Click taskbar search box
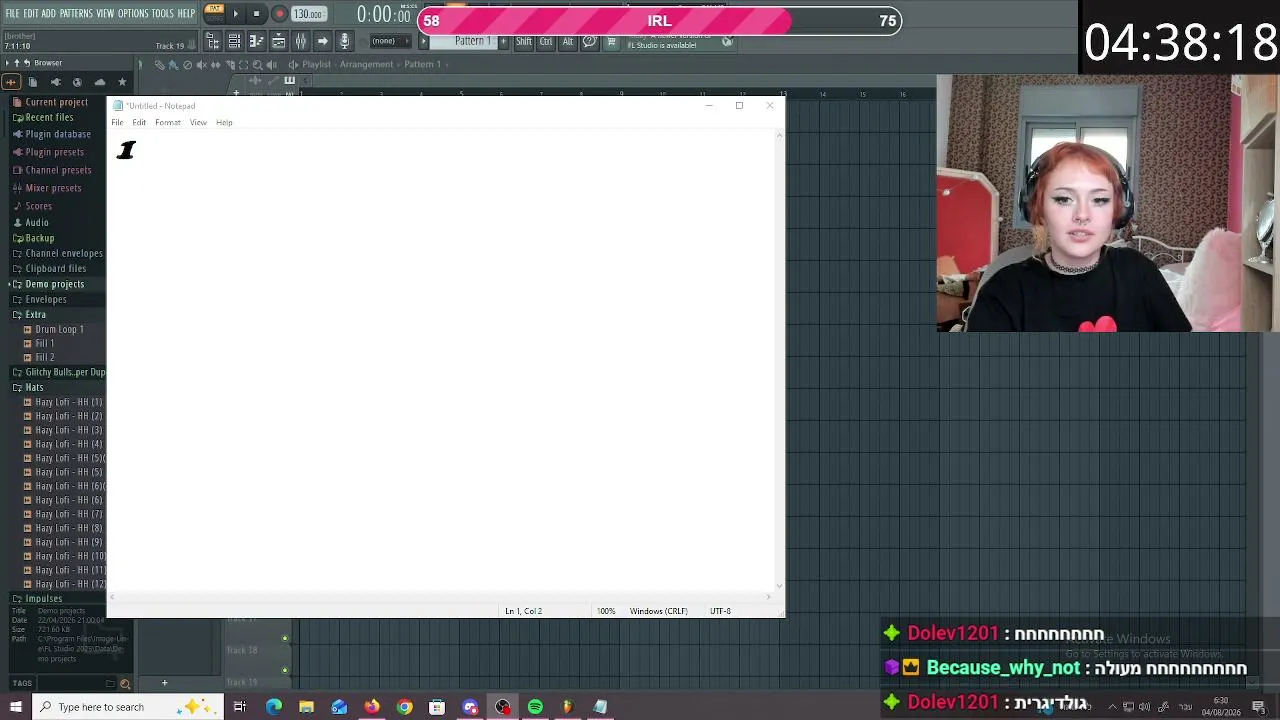 tap(127, 707)
